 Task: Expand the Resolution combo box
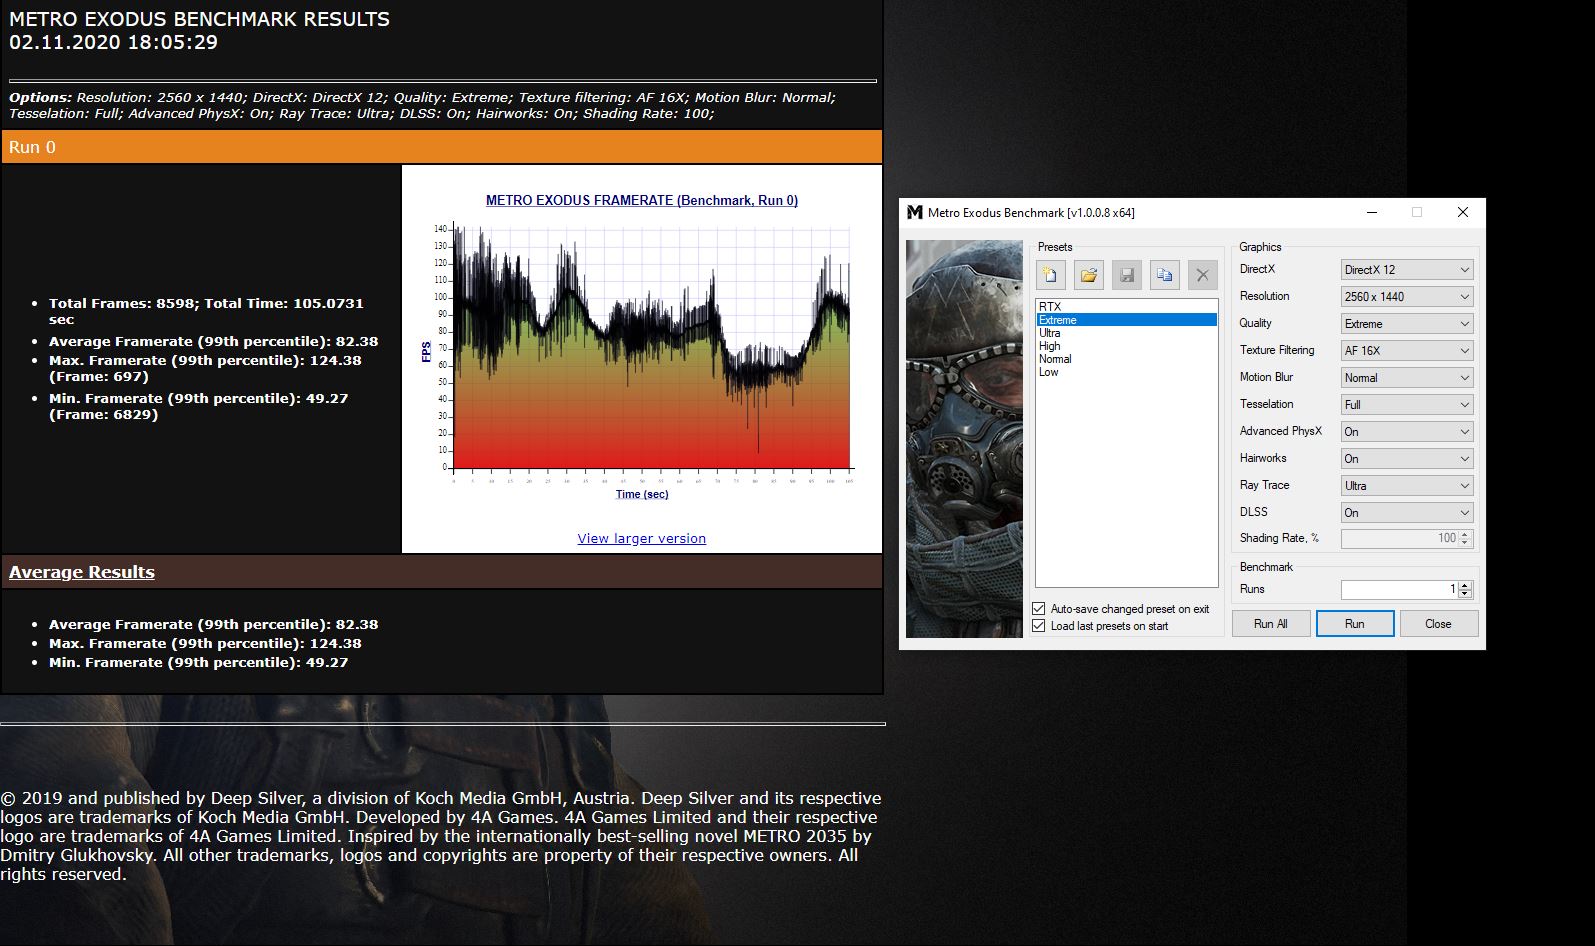(x=1407, y=297)
